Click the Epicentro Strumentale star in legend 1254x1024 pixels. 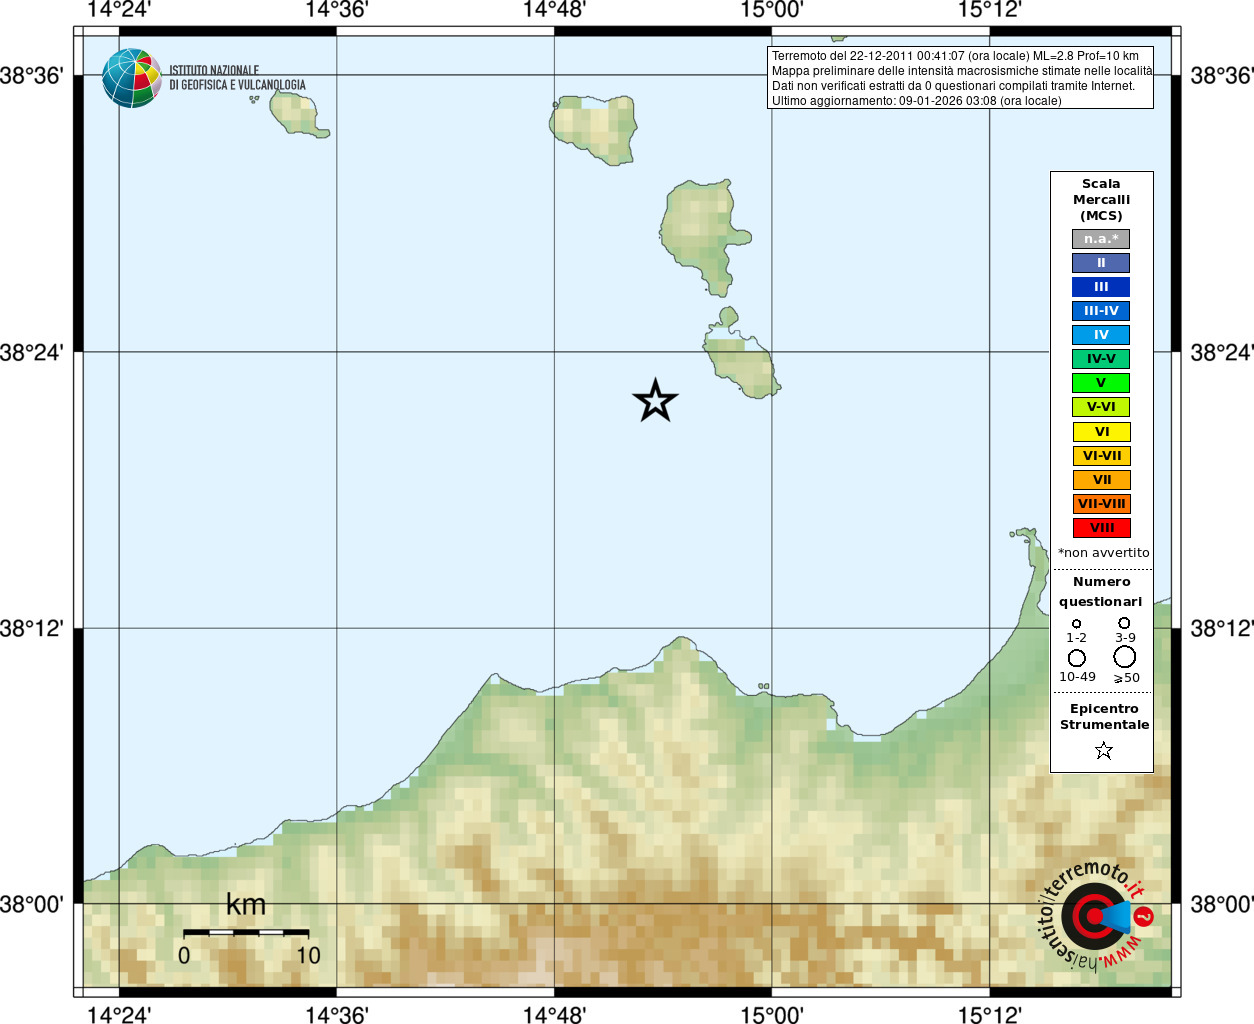click(x=1103, y=750)
